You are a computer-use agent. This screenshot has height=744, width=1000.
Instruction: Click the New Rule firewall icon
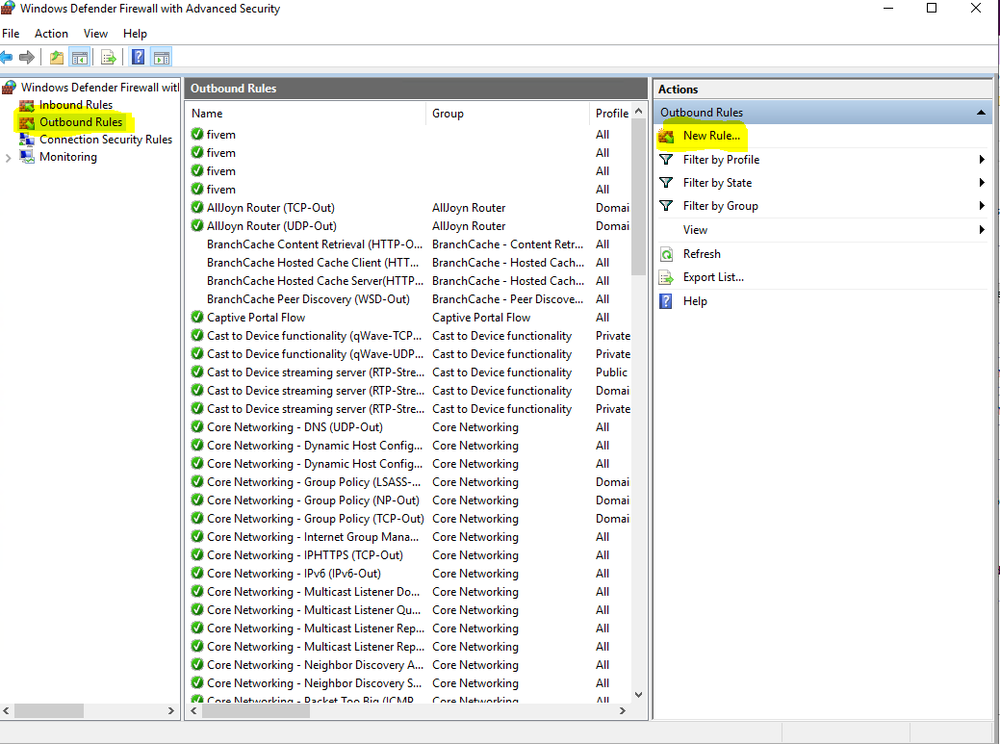click(666, 136)
